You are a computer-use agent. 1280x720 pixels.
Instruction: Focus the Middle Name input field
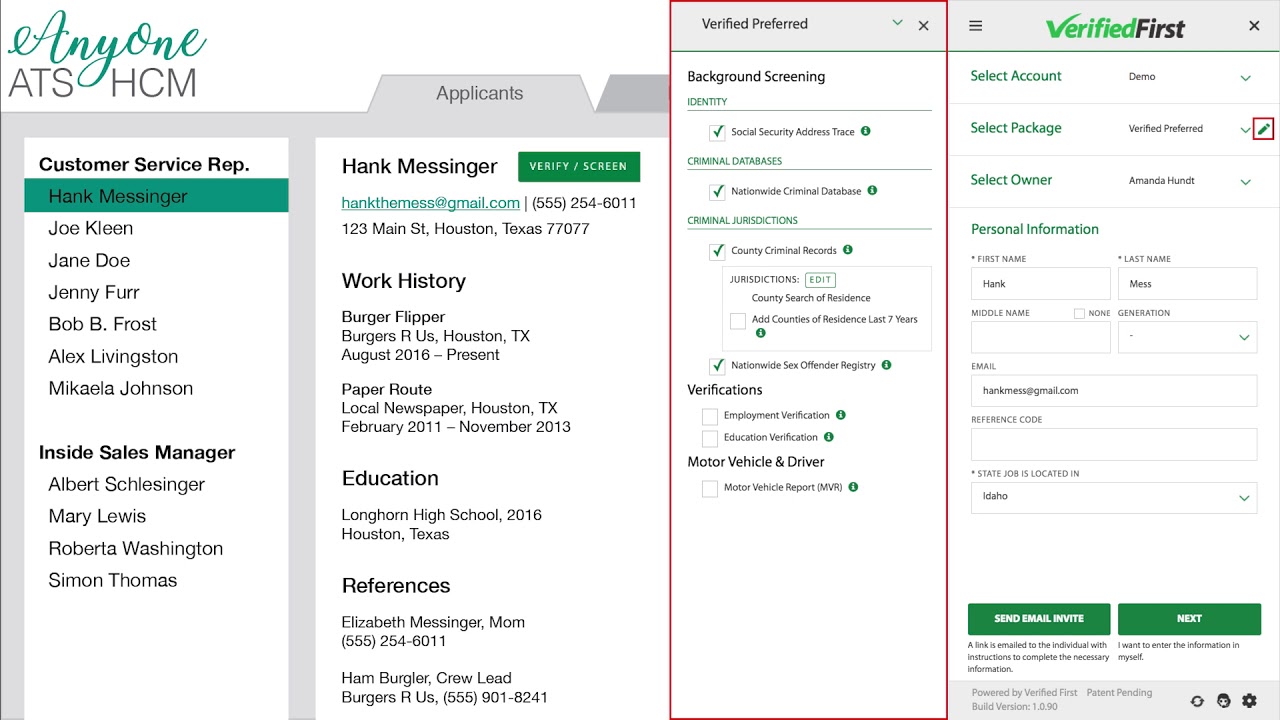1041,337
